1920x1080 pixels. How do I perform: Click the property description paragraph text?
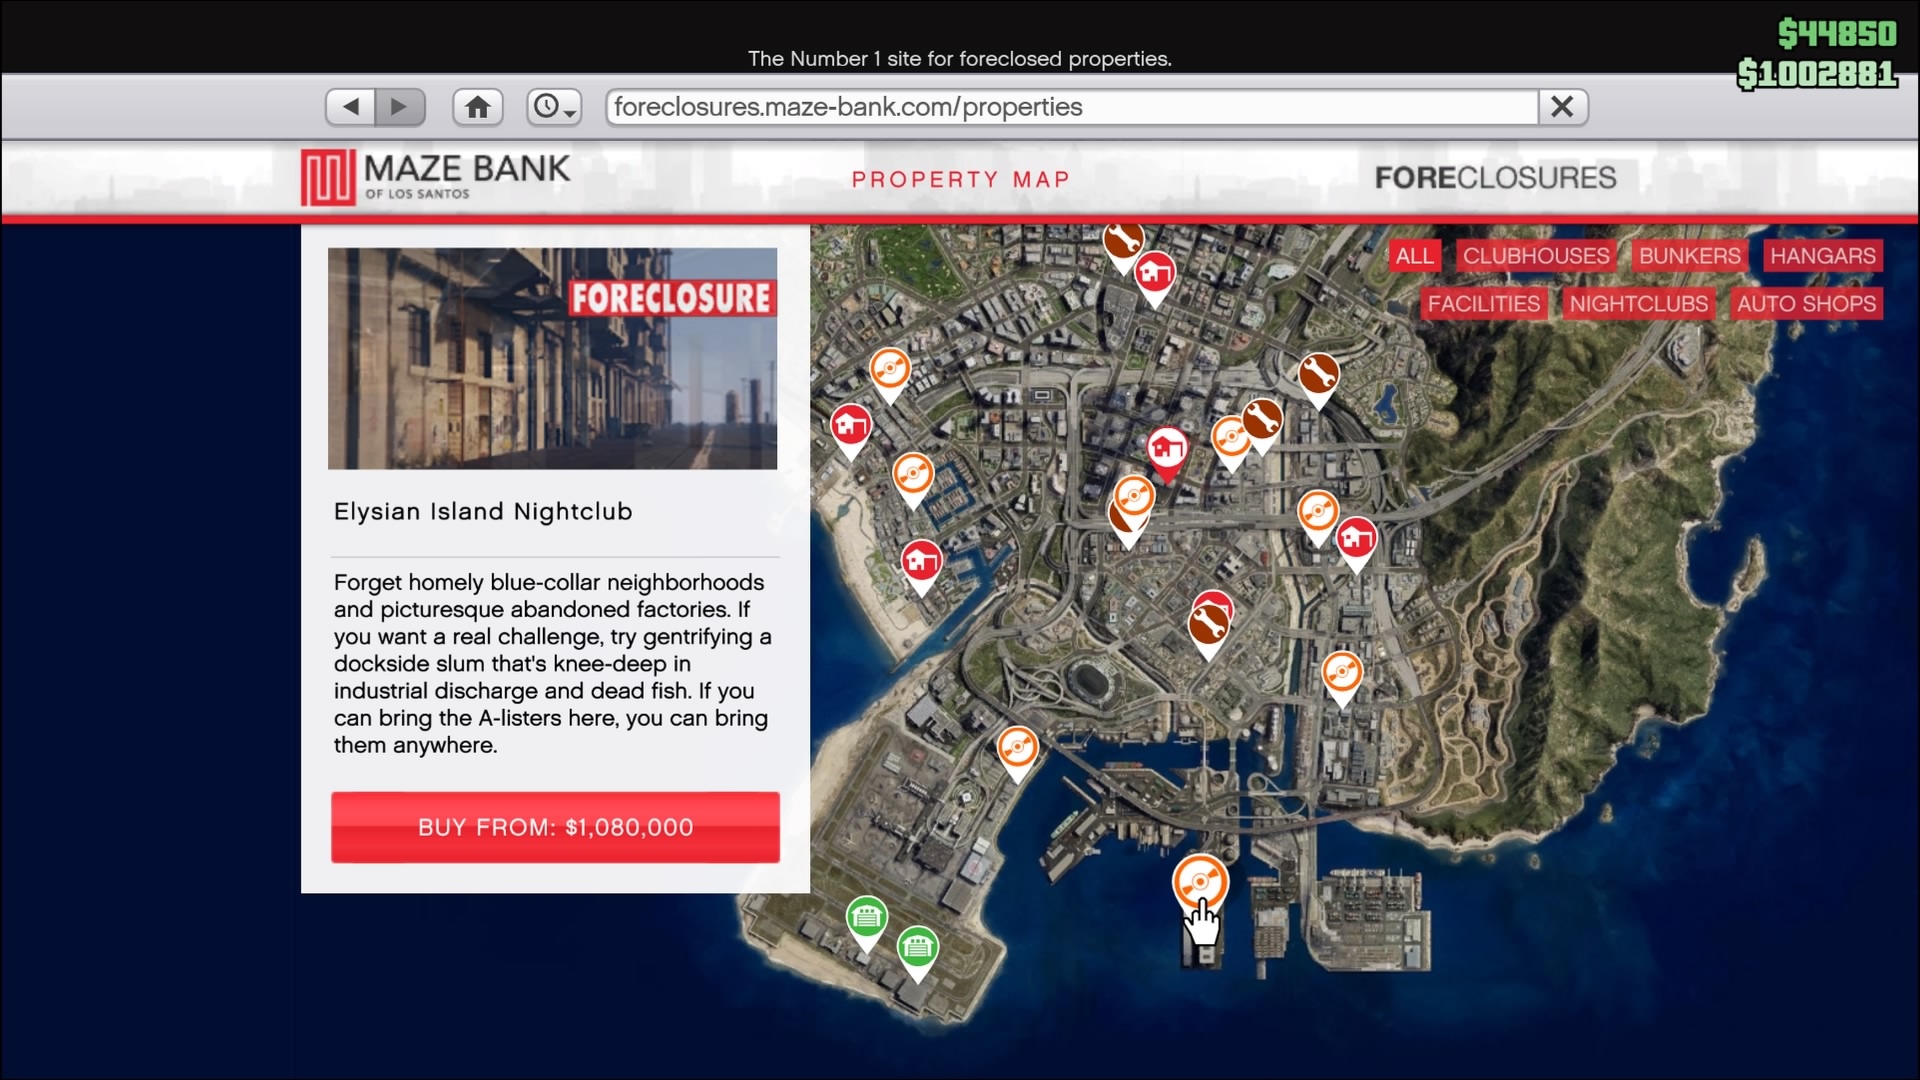coord(552,664)
